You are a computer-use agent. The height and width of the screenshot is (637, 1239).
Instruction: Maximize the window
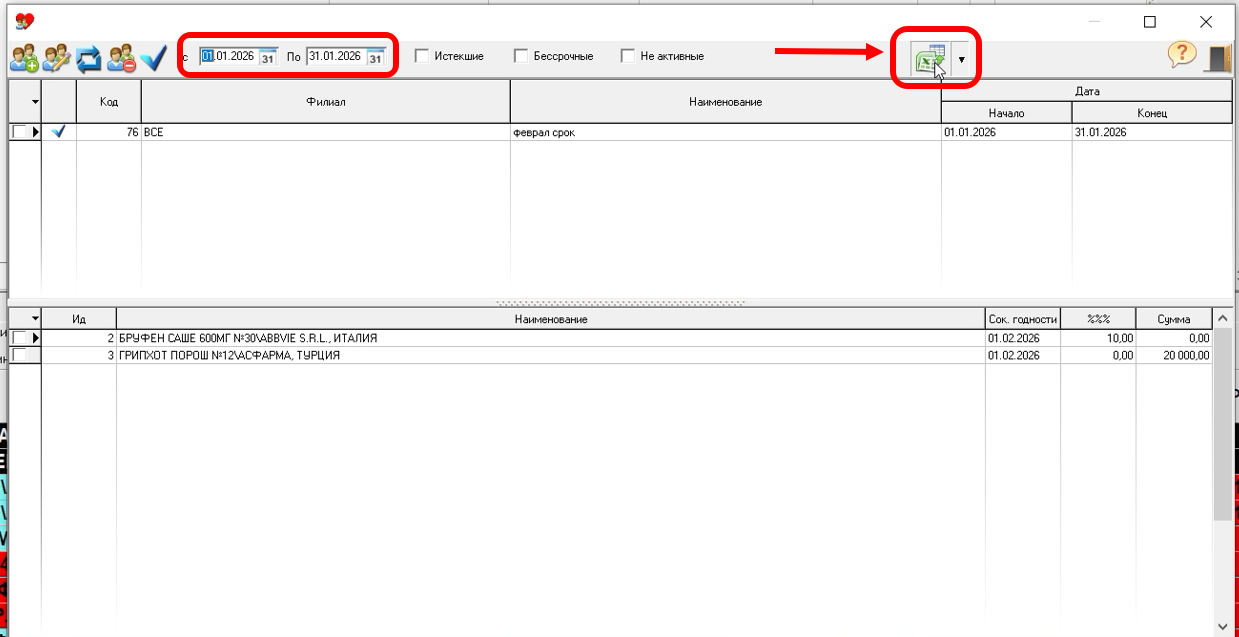(1150, 21)
